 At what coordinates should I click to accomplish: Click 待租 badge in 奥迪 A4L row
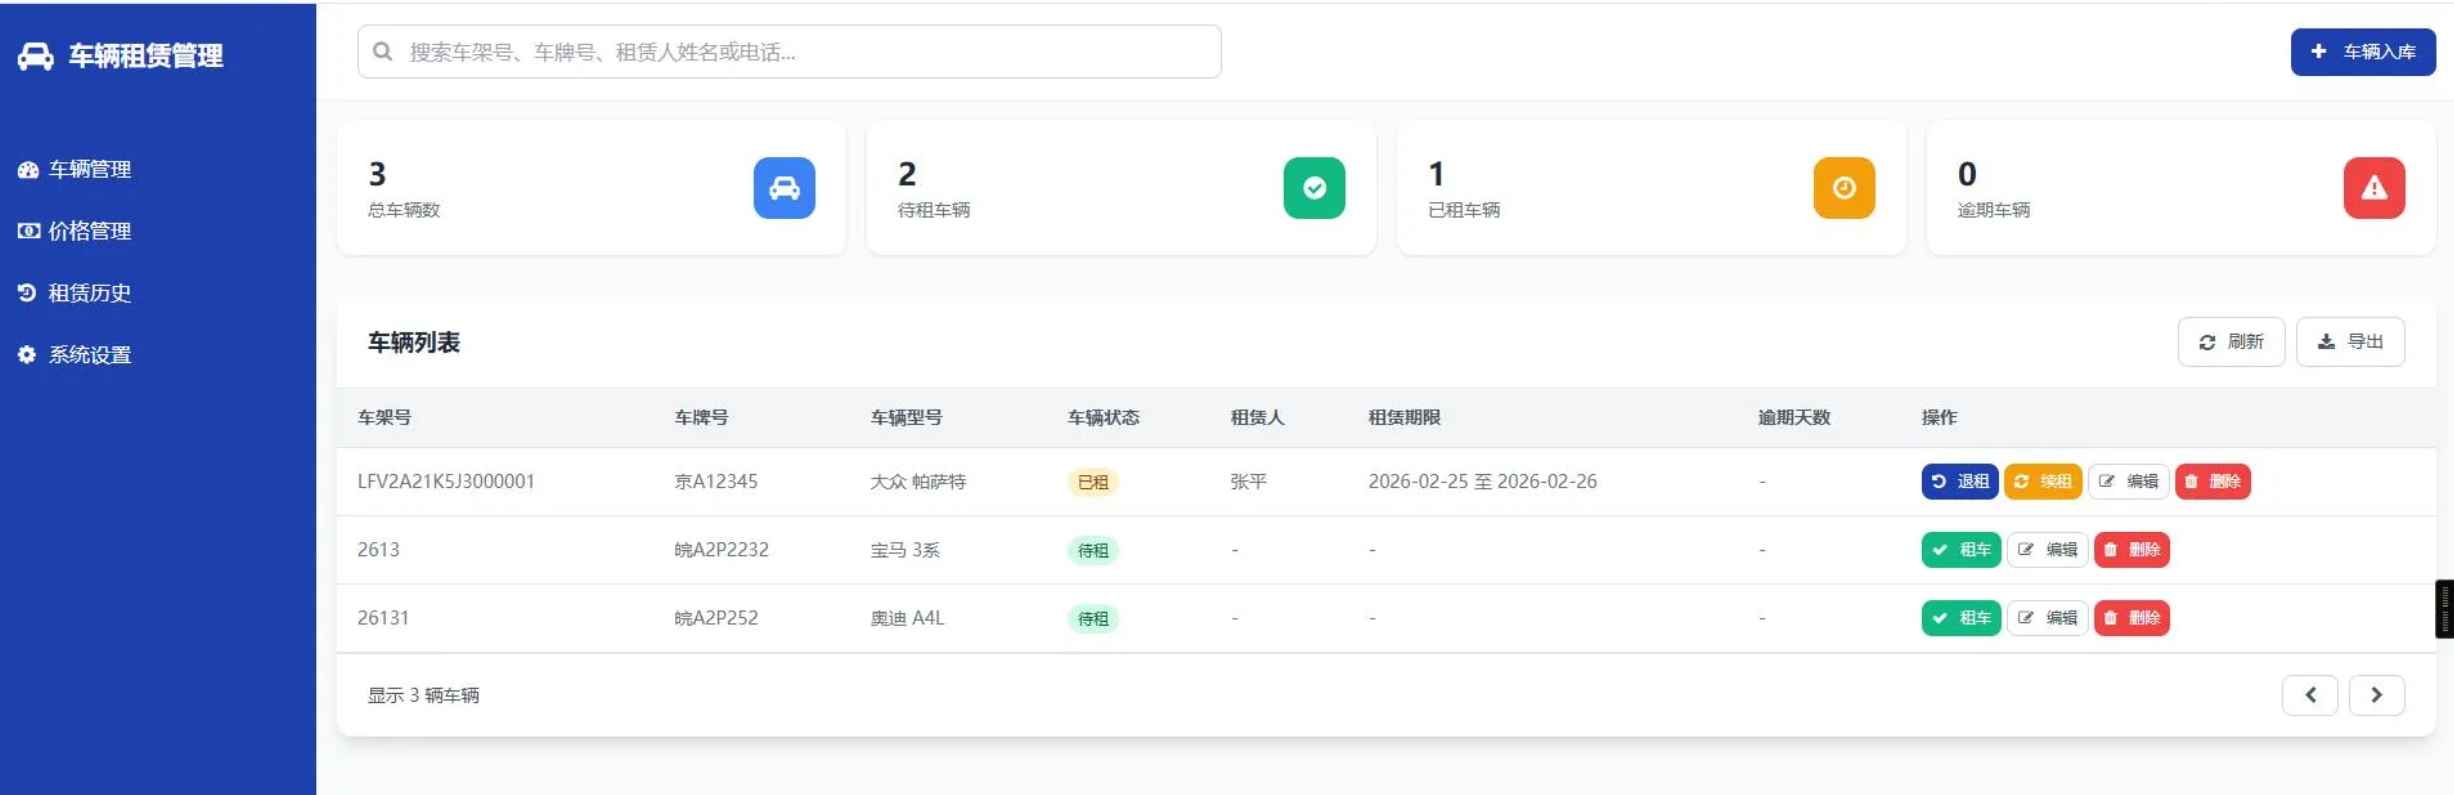1092,619
